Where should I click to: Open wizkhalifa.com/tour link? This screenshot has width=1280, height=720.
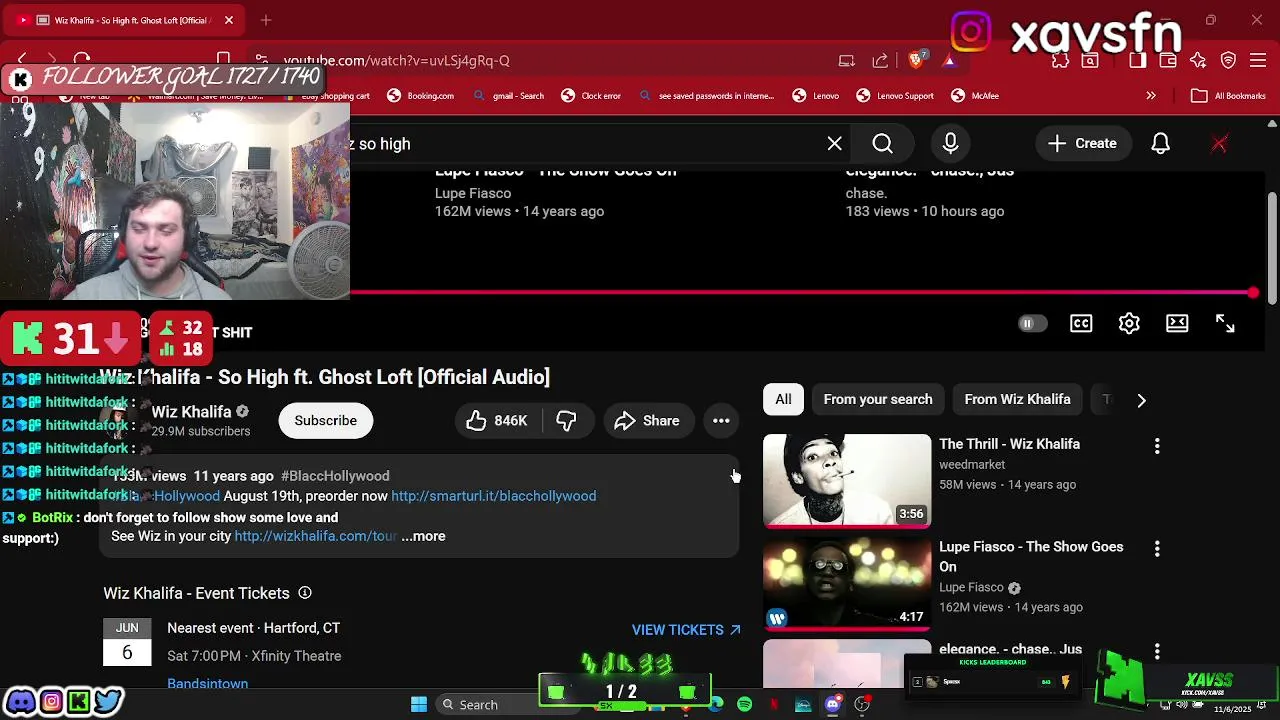tap(316, 536)
